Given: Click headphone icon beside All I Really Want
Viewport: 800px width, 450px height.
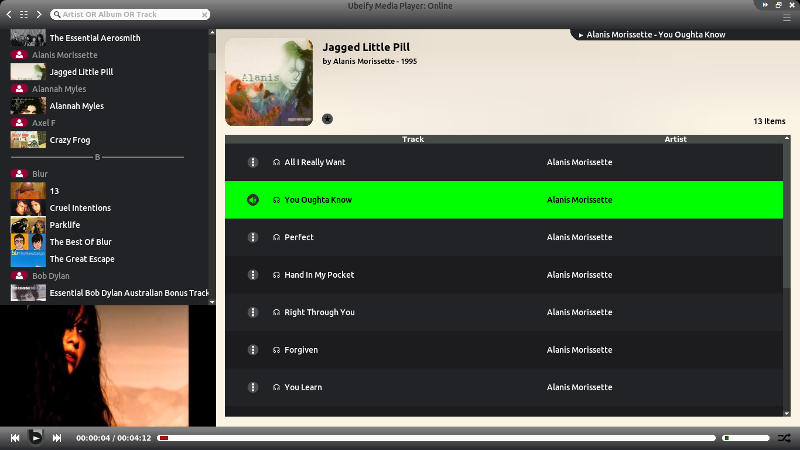Looking at the screenshot, I should 277,162.
